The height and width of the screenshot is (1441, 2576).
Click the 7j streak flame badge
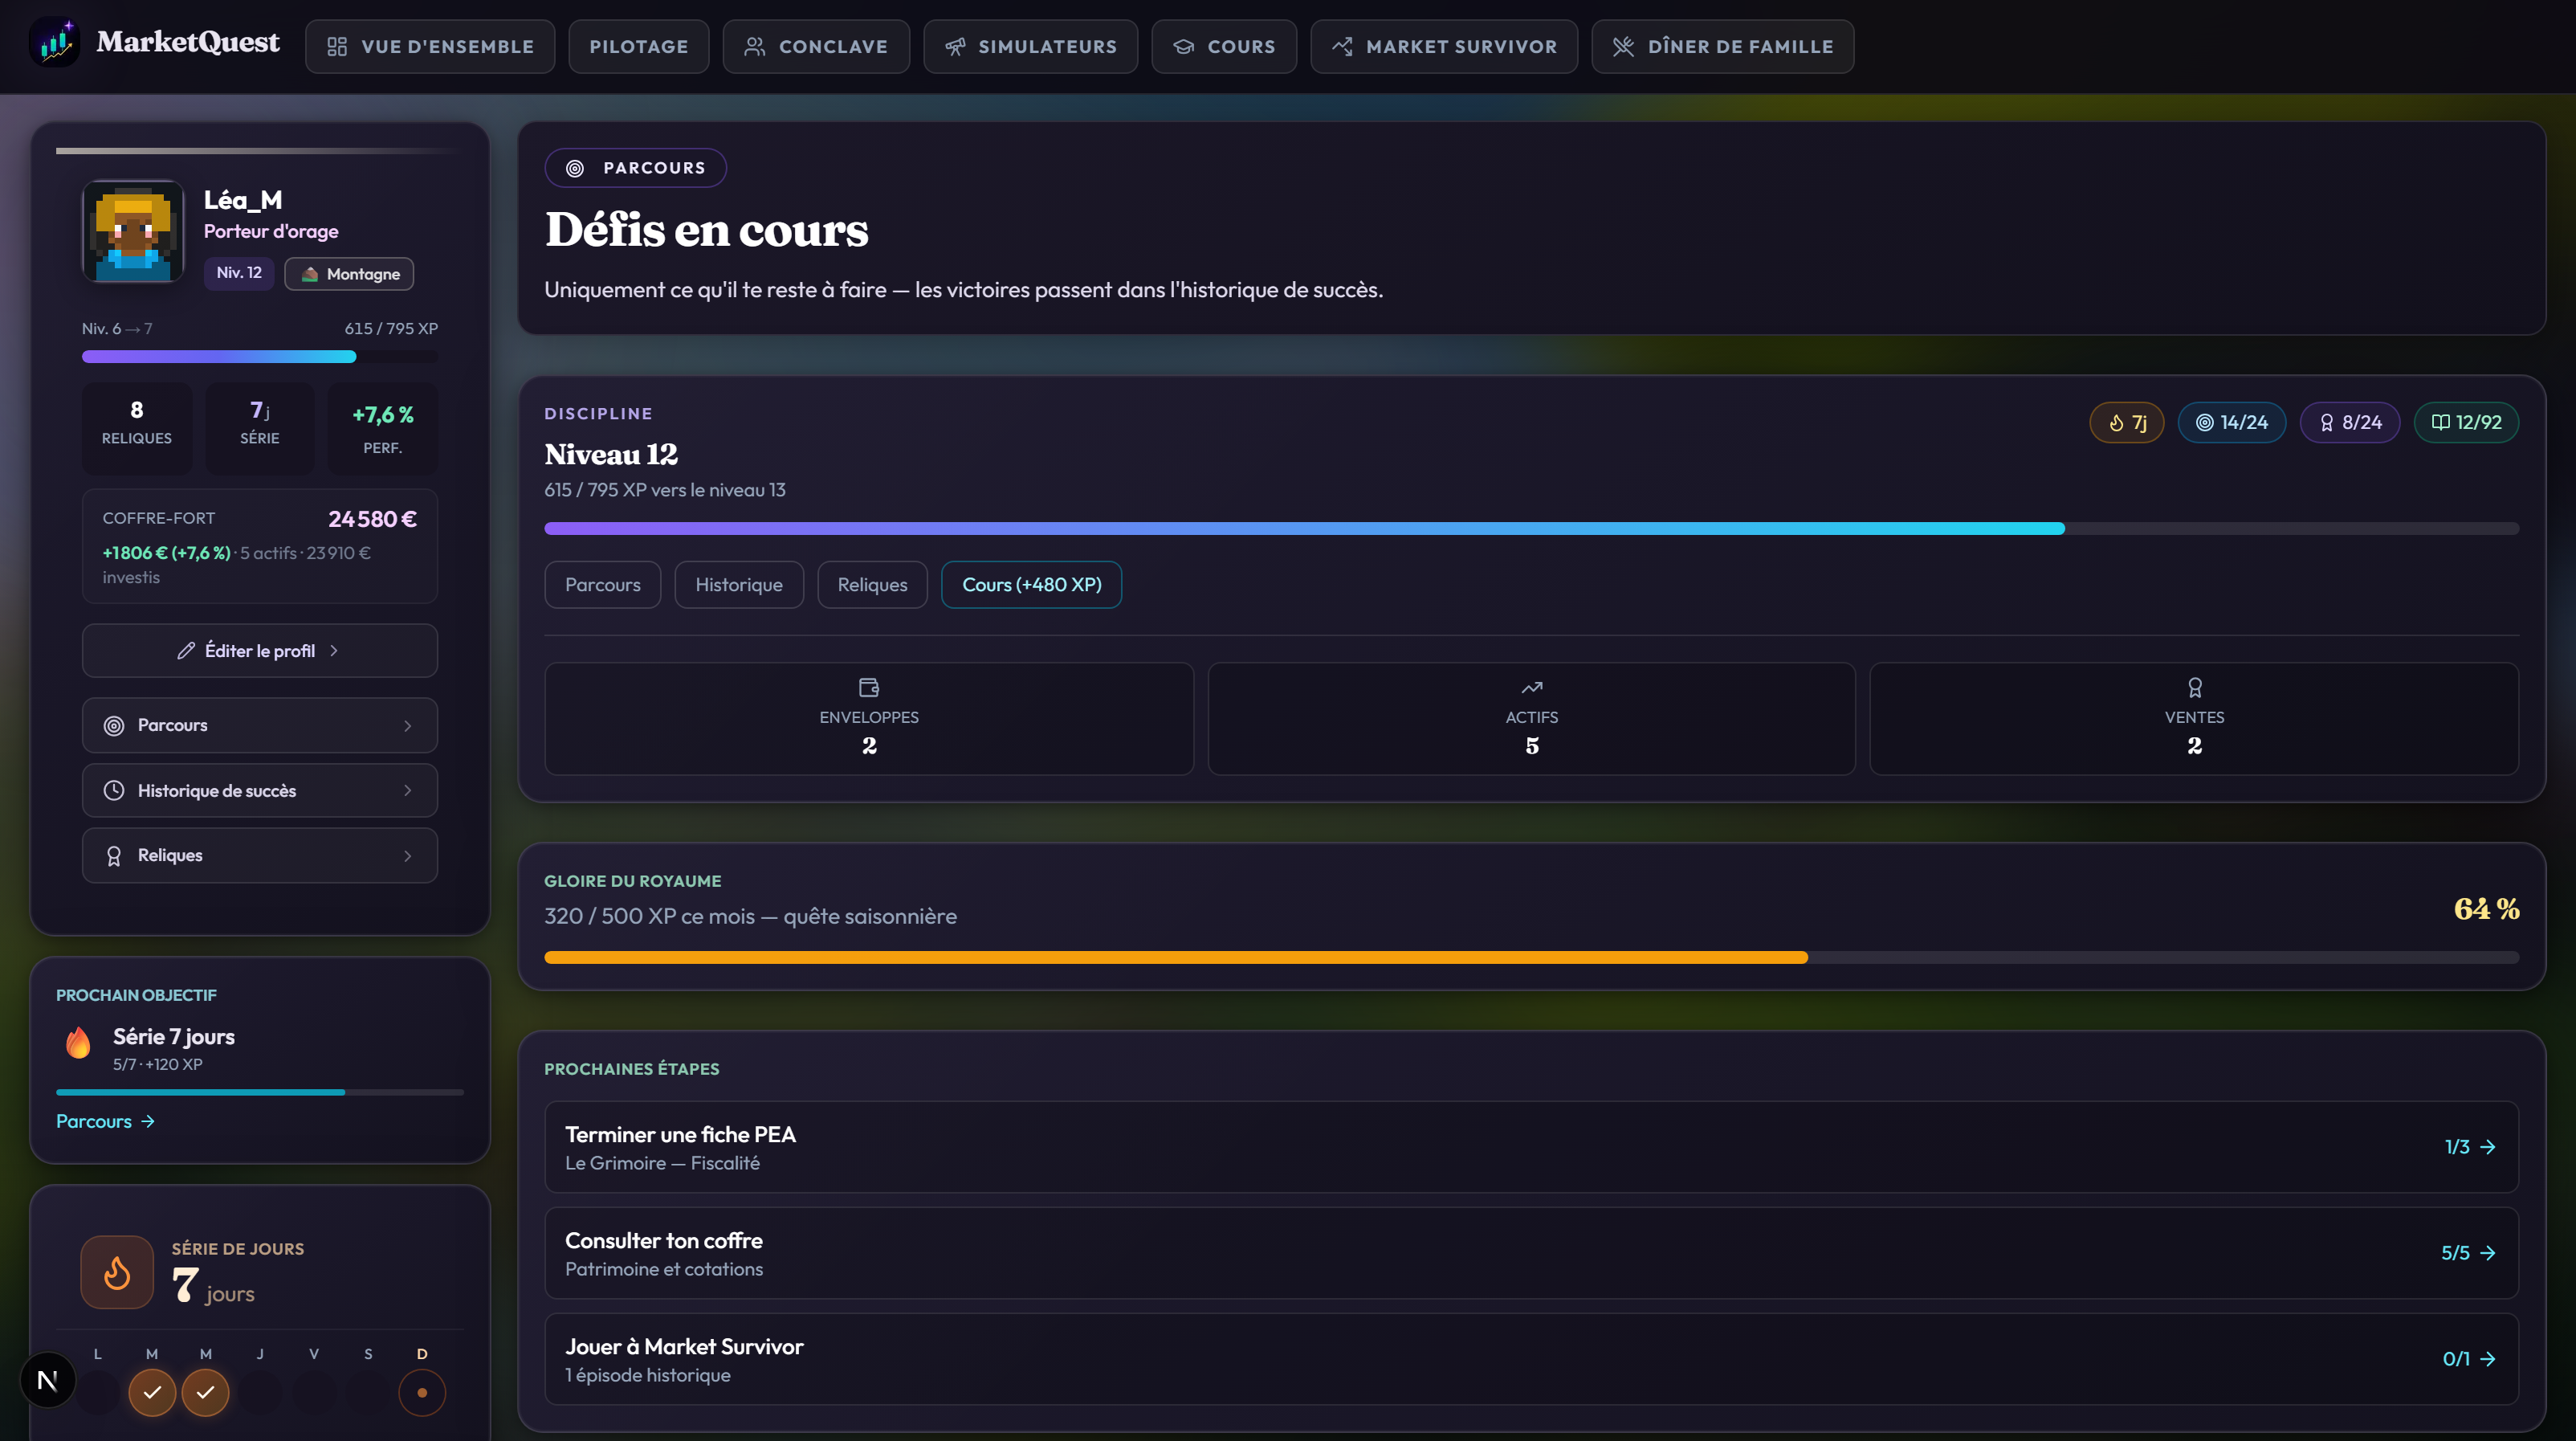point(2127,423)
